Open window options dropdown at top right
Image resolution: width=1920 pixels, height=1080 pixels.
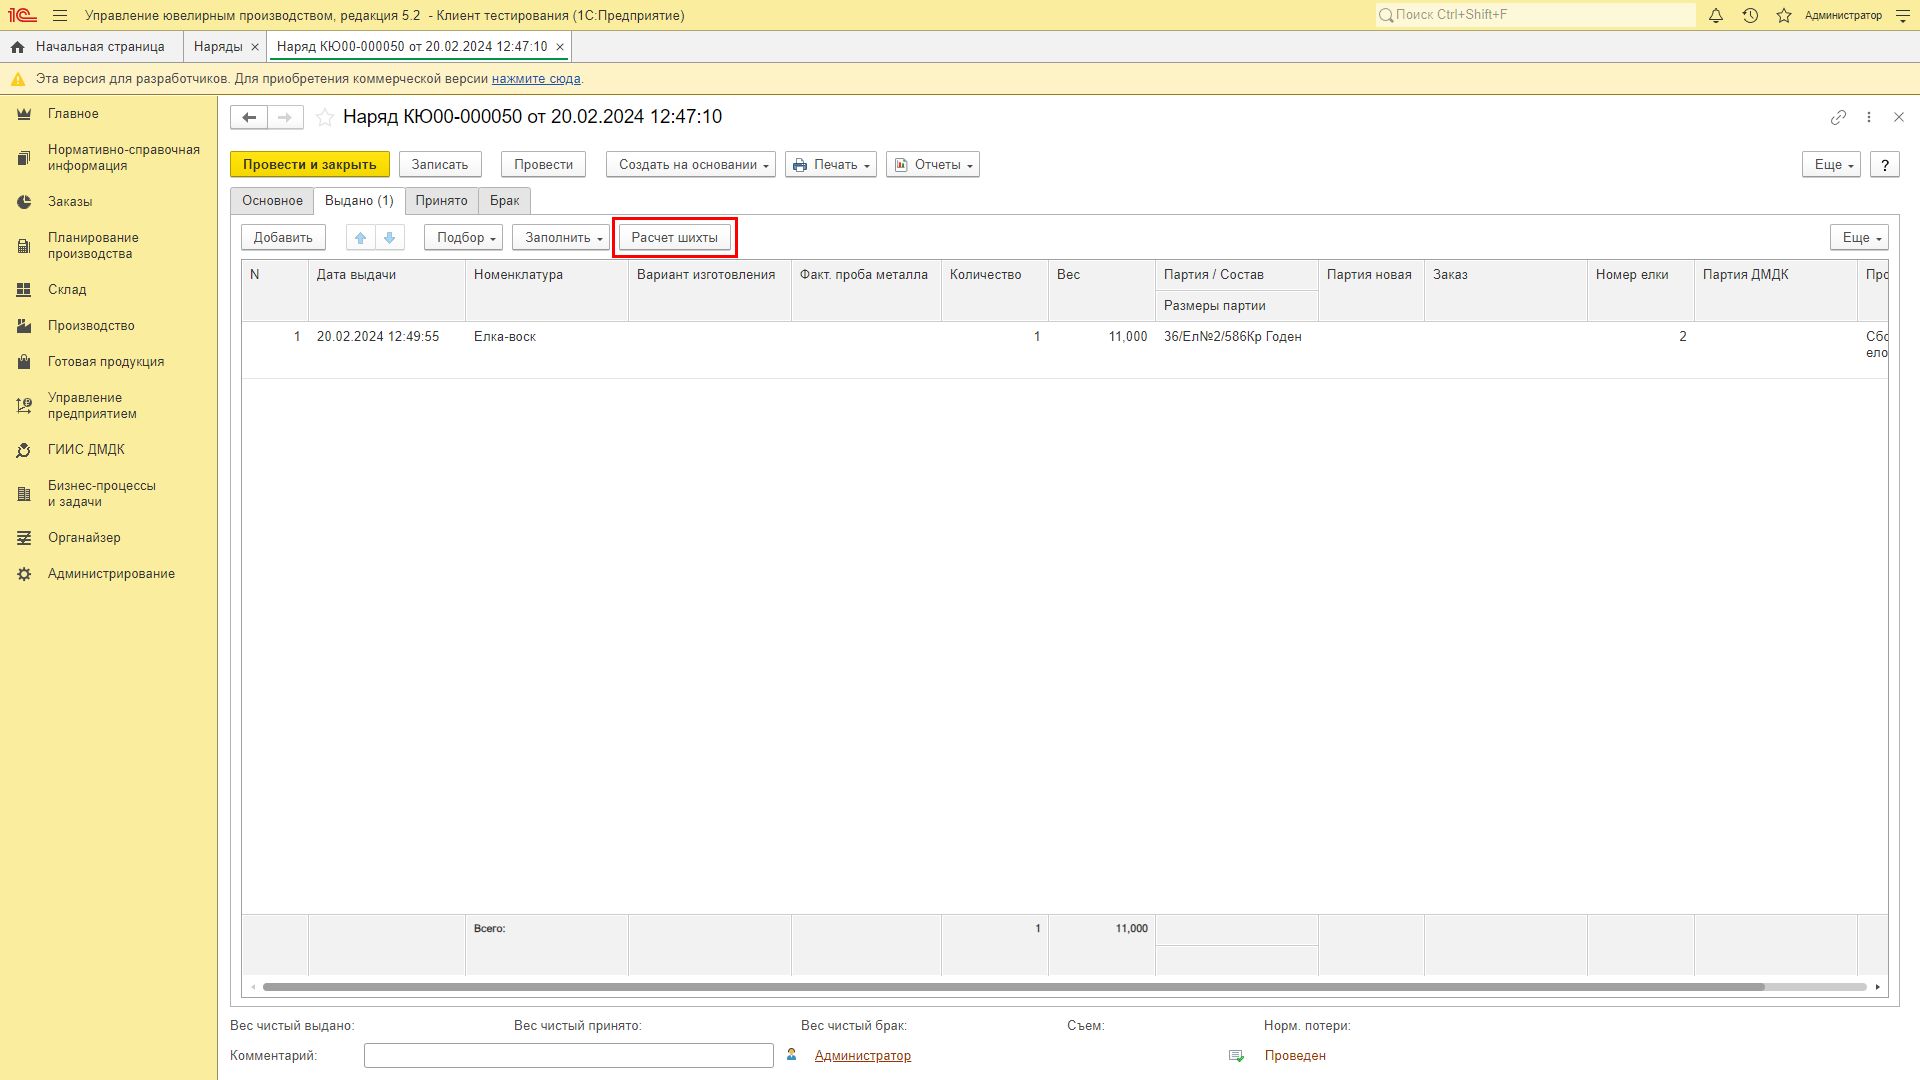[1902, 16]
